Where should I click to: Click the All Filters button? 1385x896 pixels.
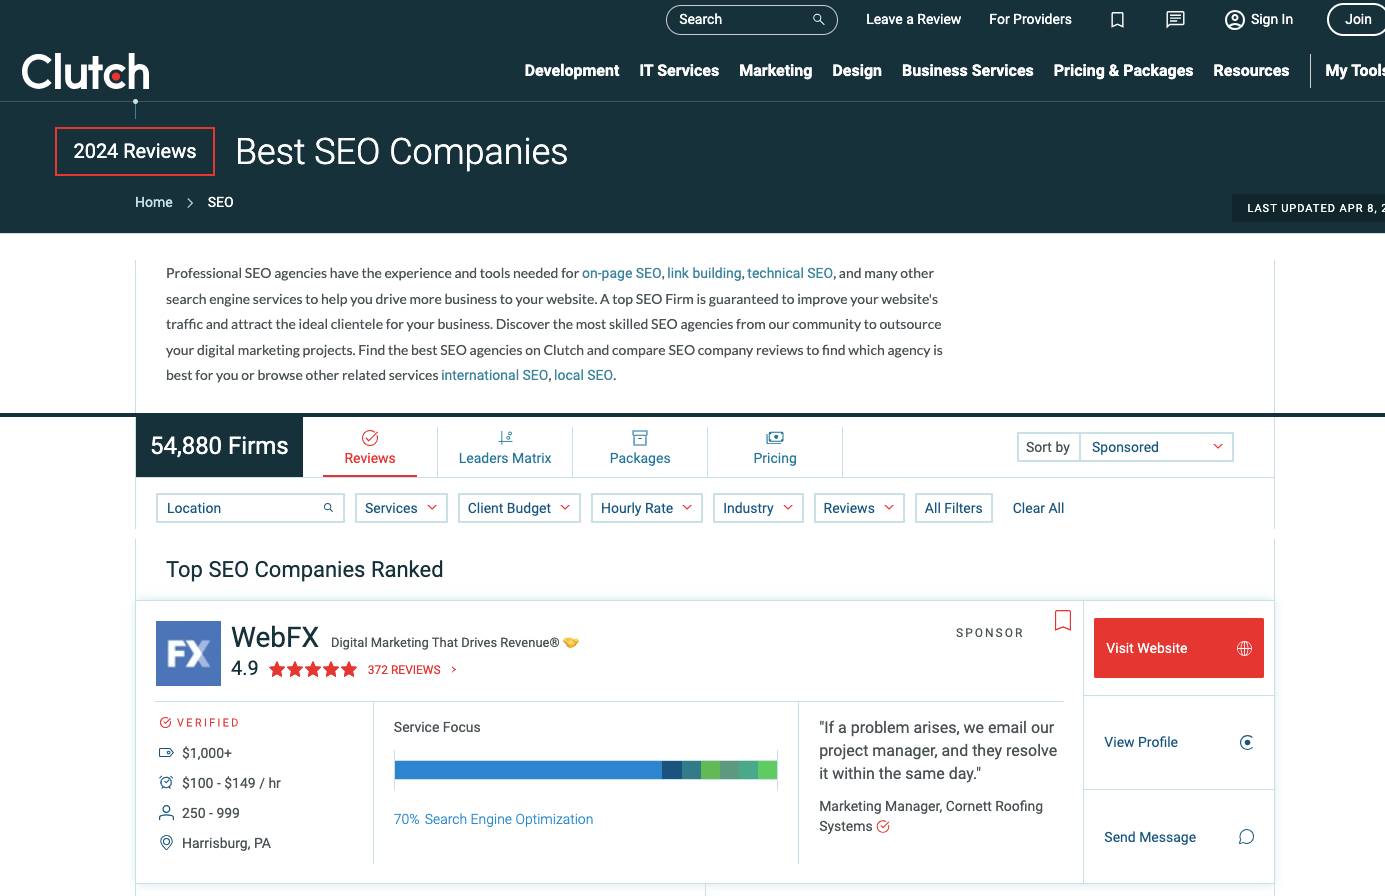tap(954, 508)
